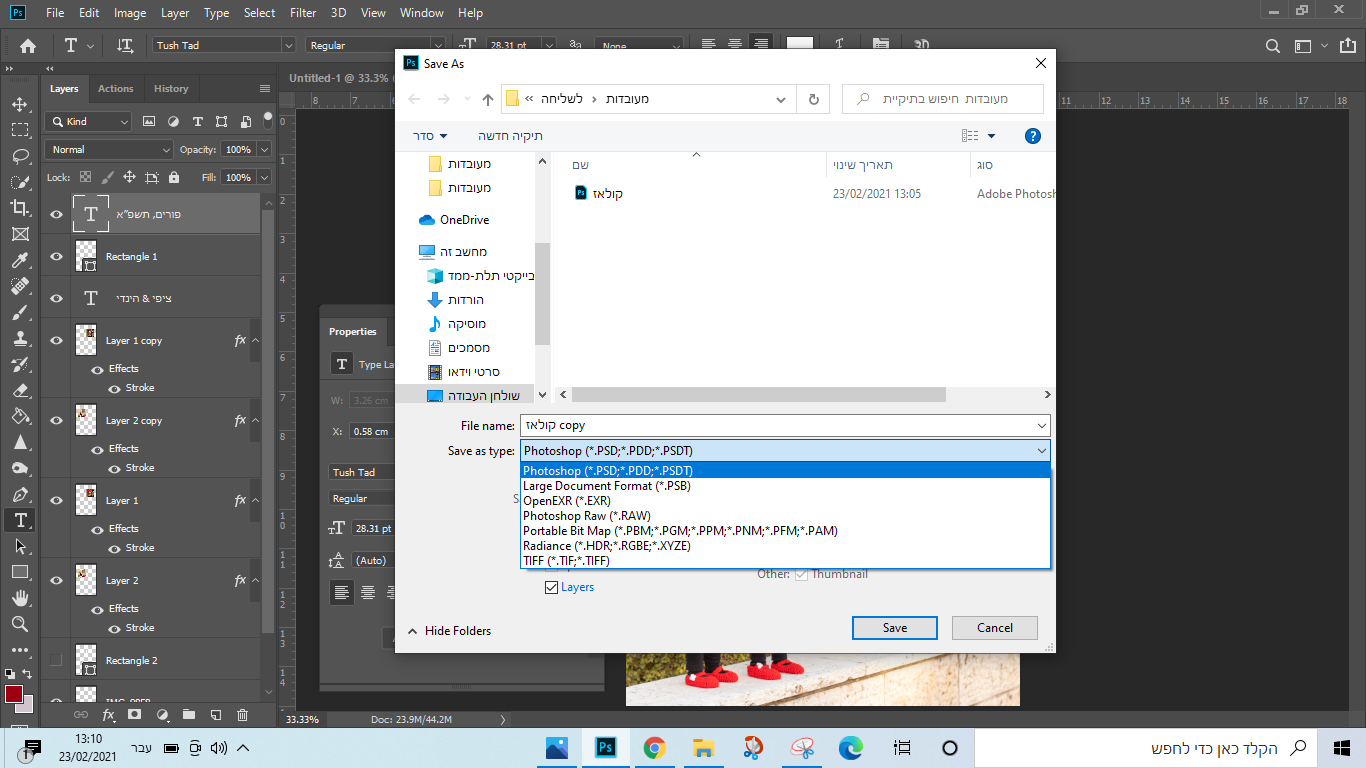Select the Brush tool
Screen dimensions: 1366x768
[x=20, y=312]
